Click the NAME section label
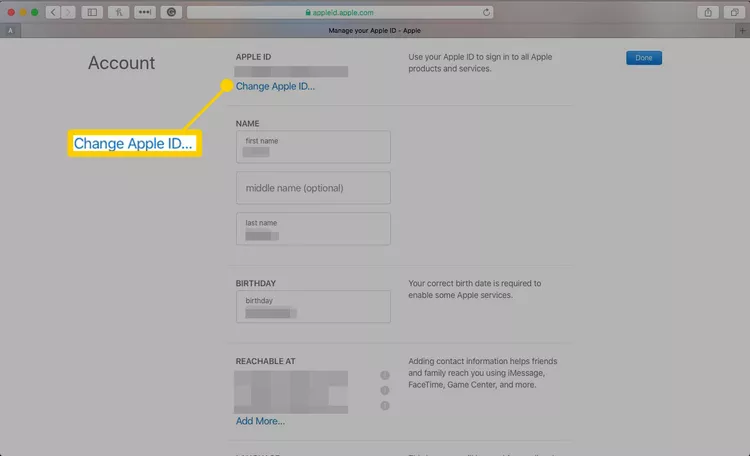This screenshot has width=750, height=456. click(247, 123)
